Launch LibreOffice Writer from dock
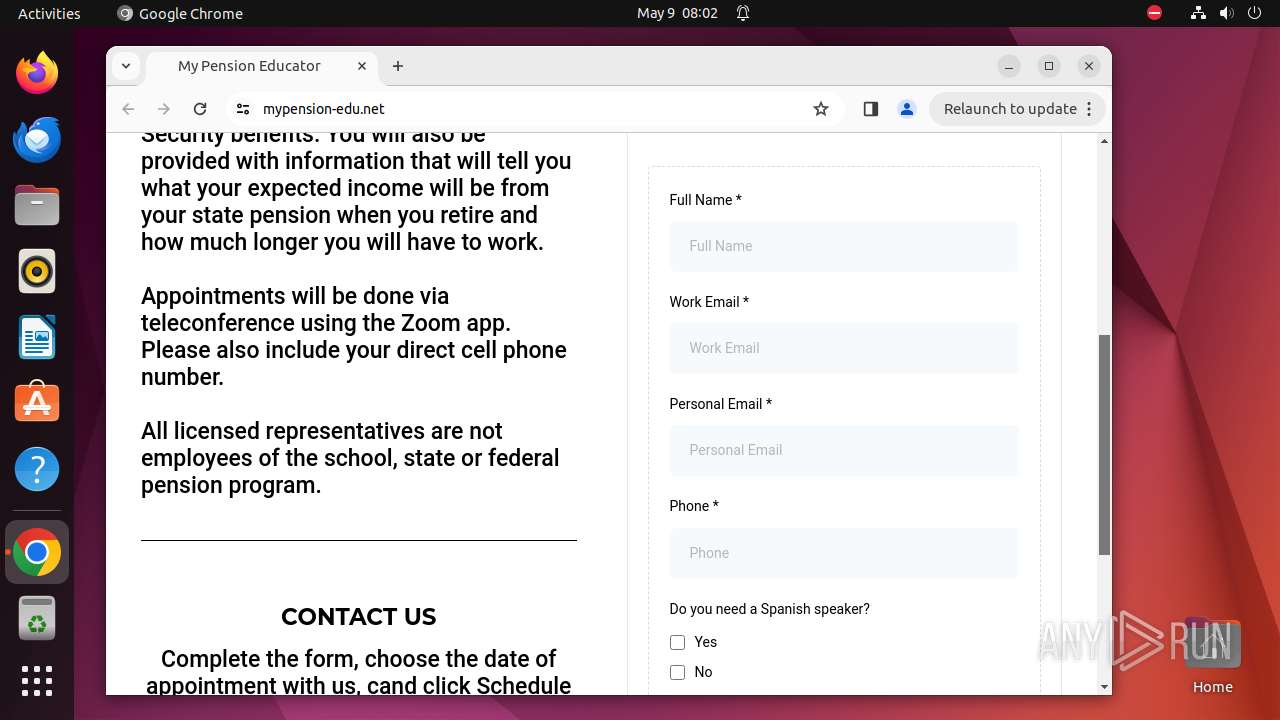Image resolution: width=1280 pixels, height=720 pixels. 37,337
